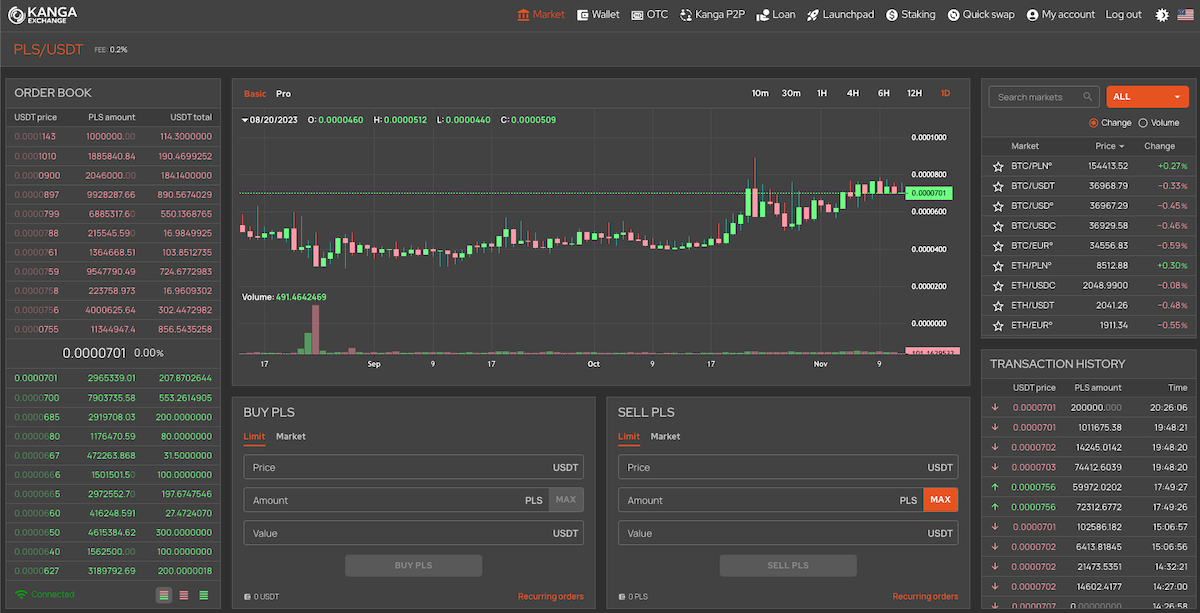Set chart interval to 1D
The height and width of the screenshot is (613, 1200).
[945, 93]
